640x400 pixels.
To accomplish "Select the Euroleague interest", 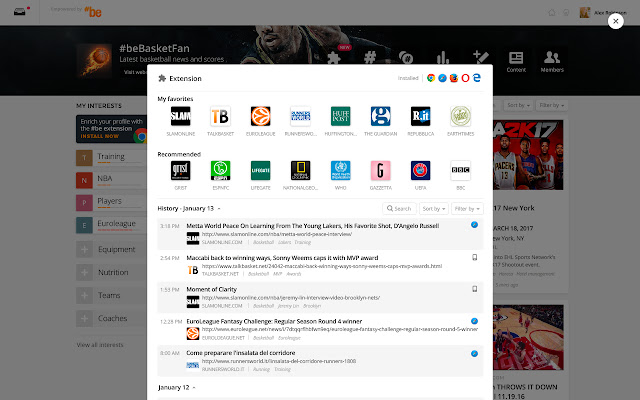I will click(111, 225).
